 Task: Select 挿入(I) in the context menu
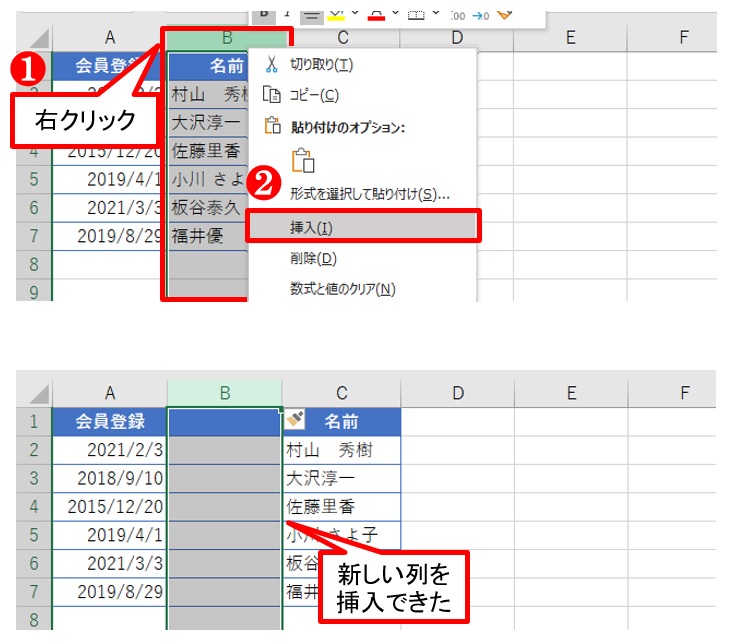pos(363,226)
